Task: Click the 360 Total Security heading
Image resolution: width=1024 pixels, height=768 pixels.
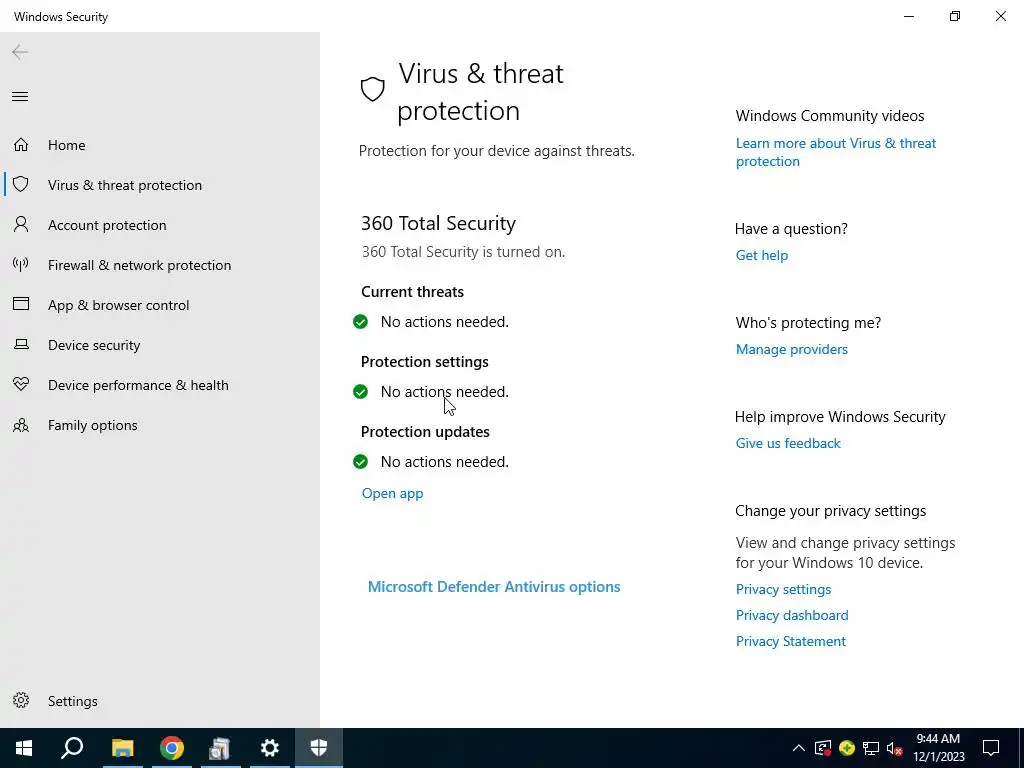Action: pyautogui.click(x=438, y=223)
